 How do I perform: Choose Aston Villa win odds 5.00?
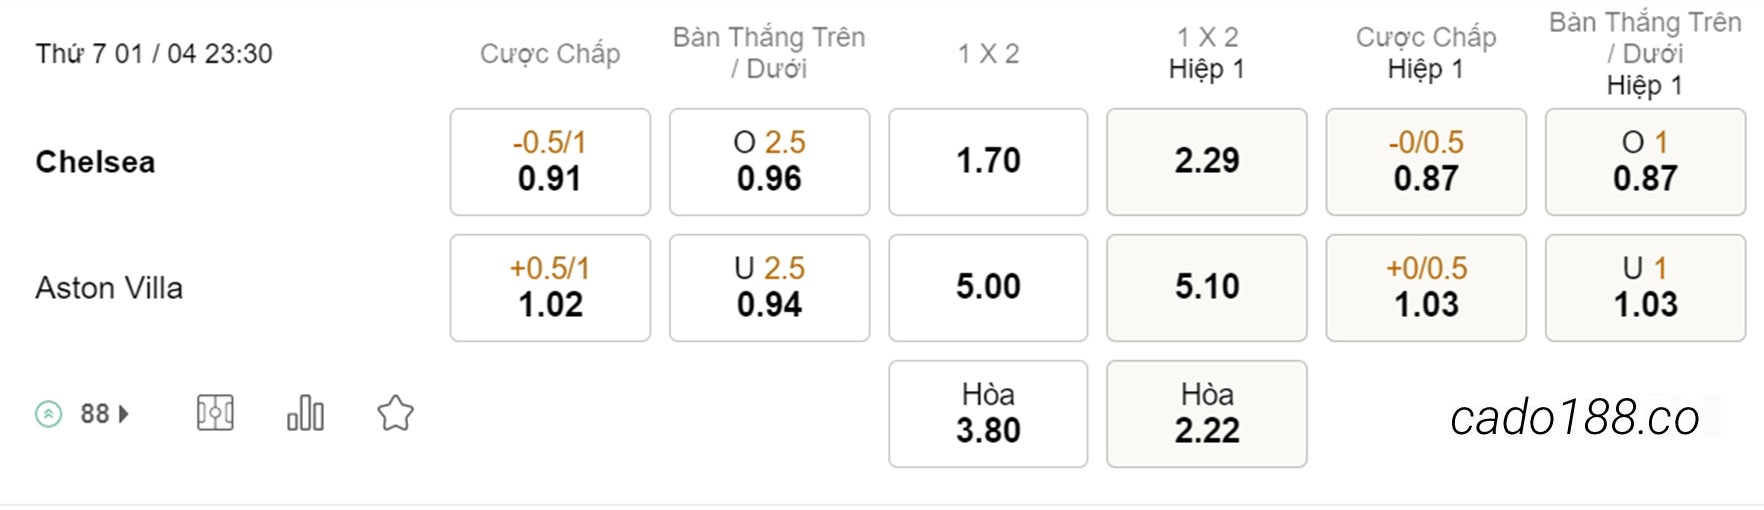pos(988,288)
